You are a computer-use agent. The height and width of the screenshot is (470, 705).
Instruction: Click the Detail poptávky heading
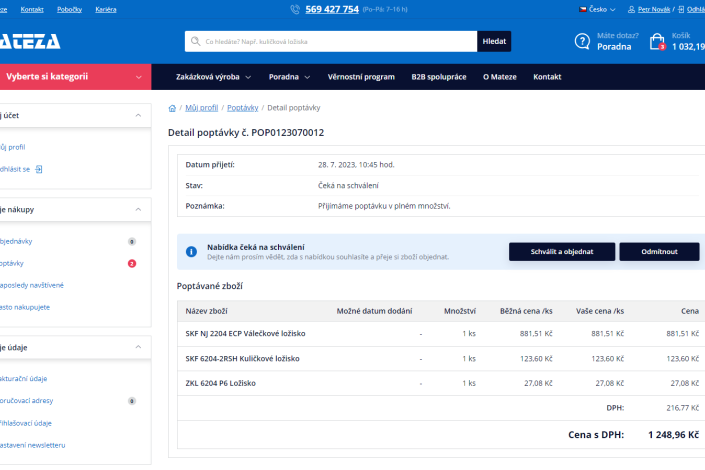click(x=246, y=133)
